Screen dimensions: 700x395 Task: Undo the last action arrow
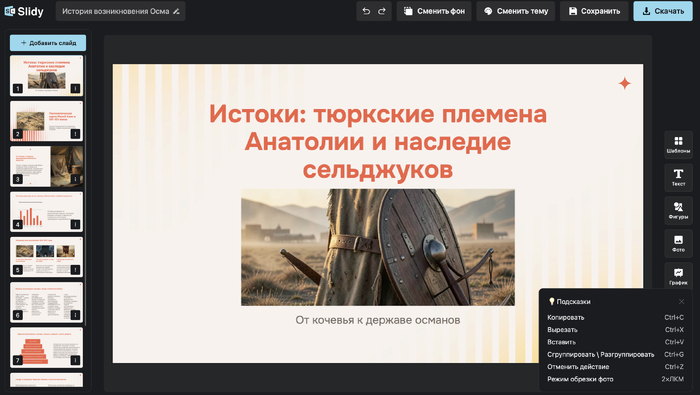coord(366,11)
